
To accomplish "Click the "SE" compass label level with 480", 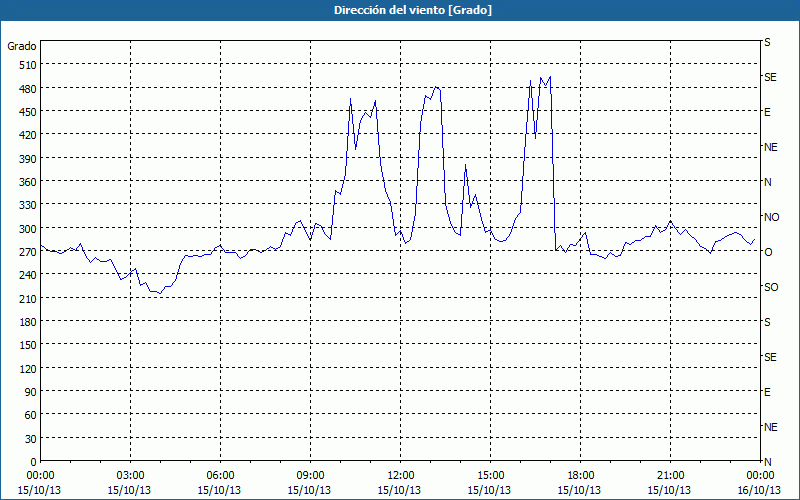I will [x=770, y=77].
